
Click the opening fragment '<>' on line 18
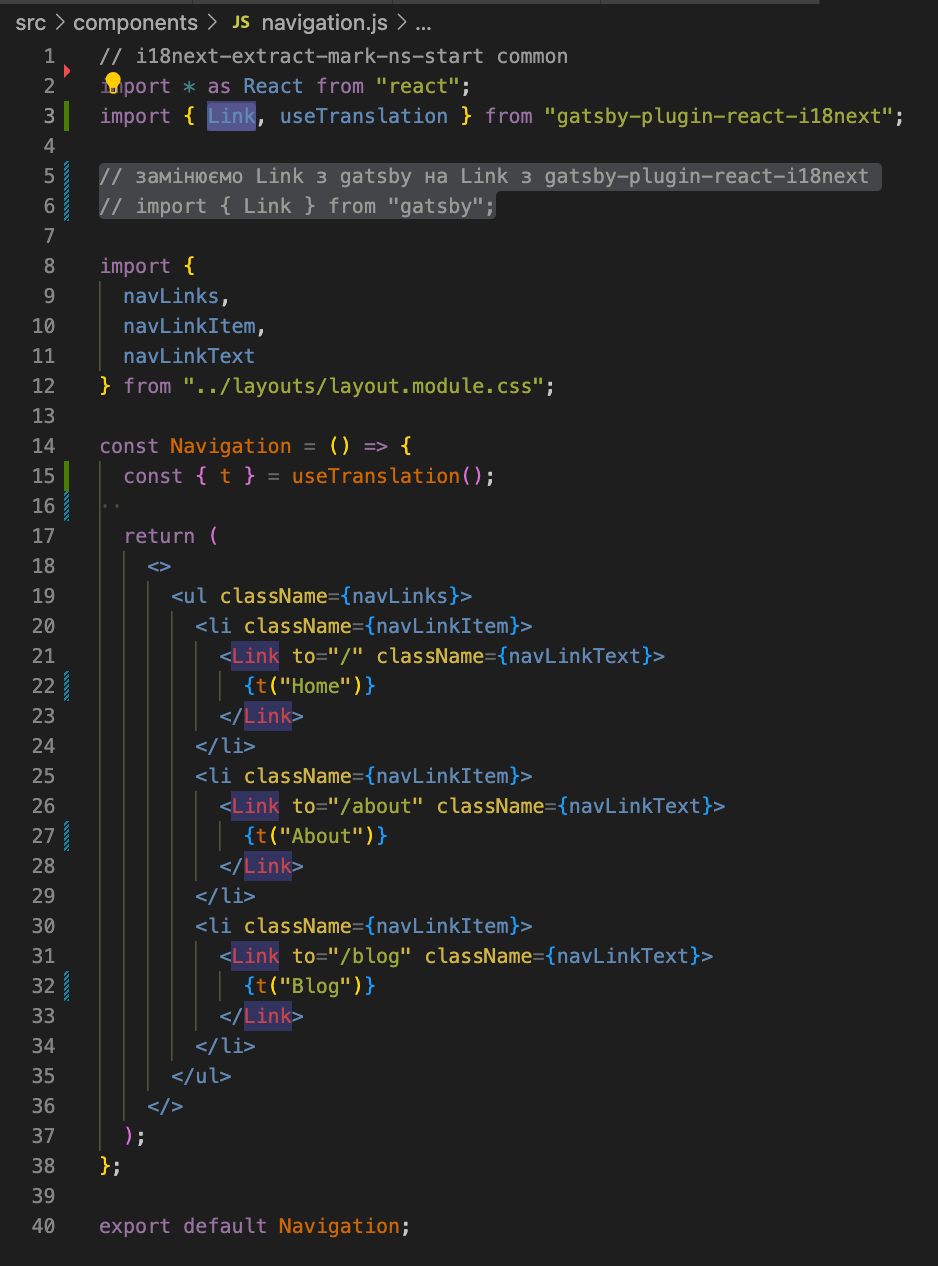[x=160, y=566]
